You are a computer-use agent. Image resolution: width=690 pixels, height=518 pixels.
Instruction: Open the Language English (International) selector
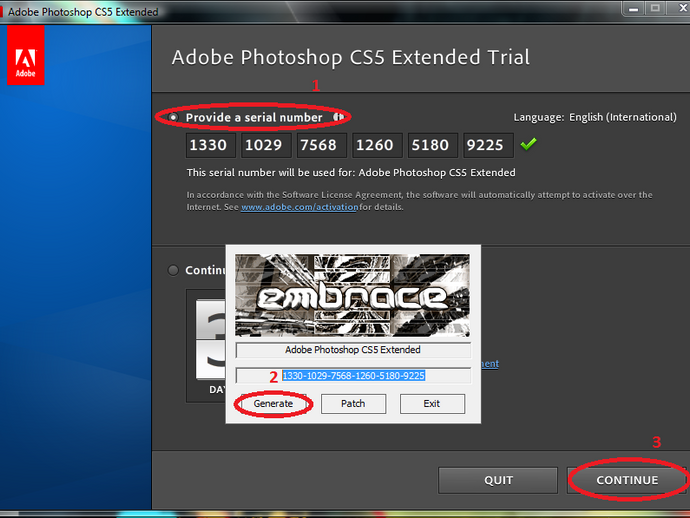click(595, 117)
